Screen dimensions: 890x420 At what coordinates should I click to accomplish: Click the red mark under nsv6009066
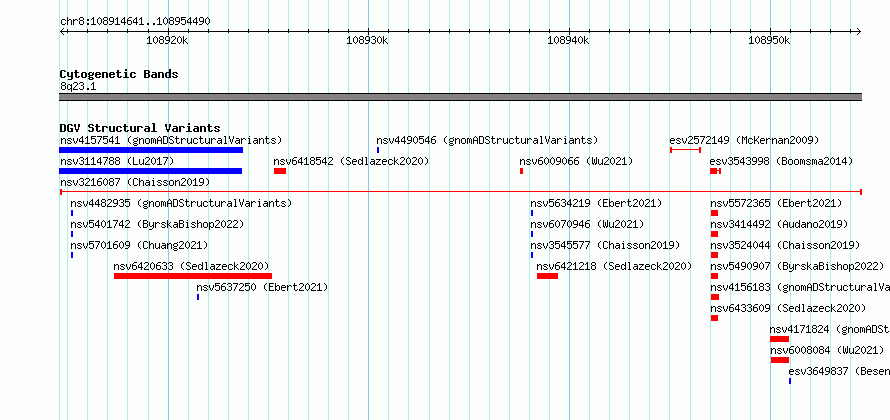[522, 171]
